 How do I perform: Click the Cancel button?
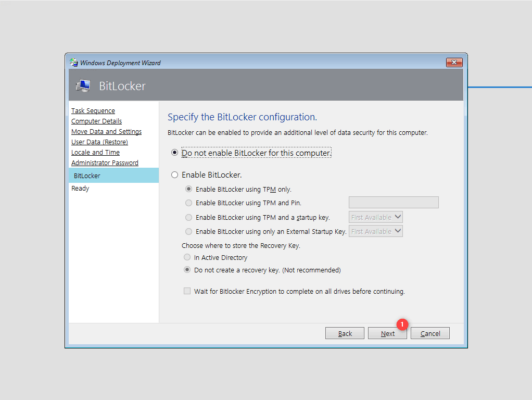click(430, 333)
